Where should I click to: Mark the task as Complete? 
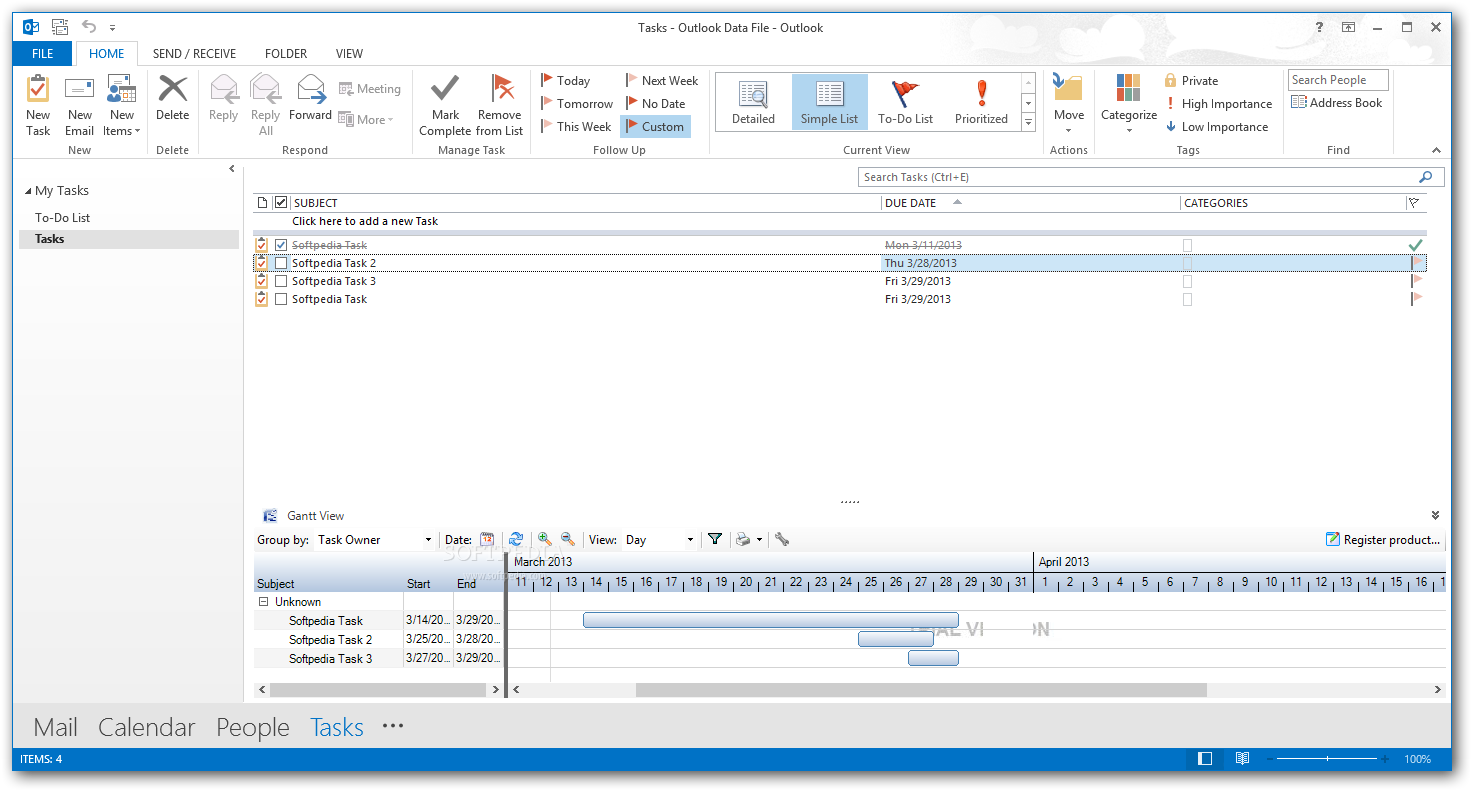(x=445, y=106)
